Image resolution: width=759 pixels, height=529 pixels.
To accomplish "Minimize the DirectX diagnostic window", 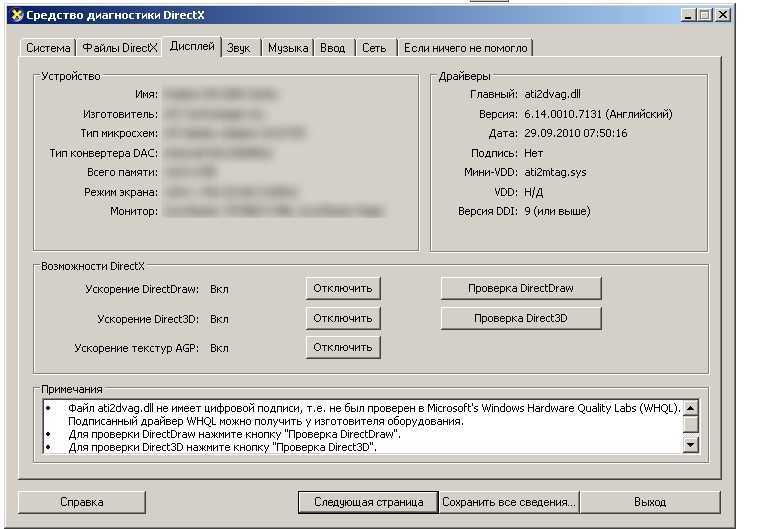I will 688,15.
